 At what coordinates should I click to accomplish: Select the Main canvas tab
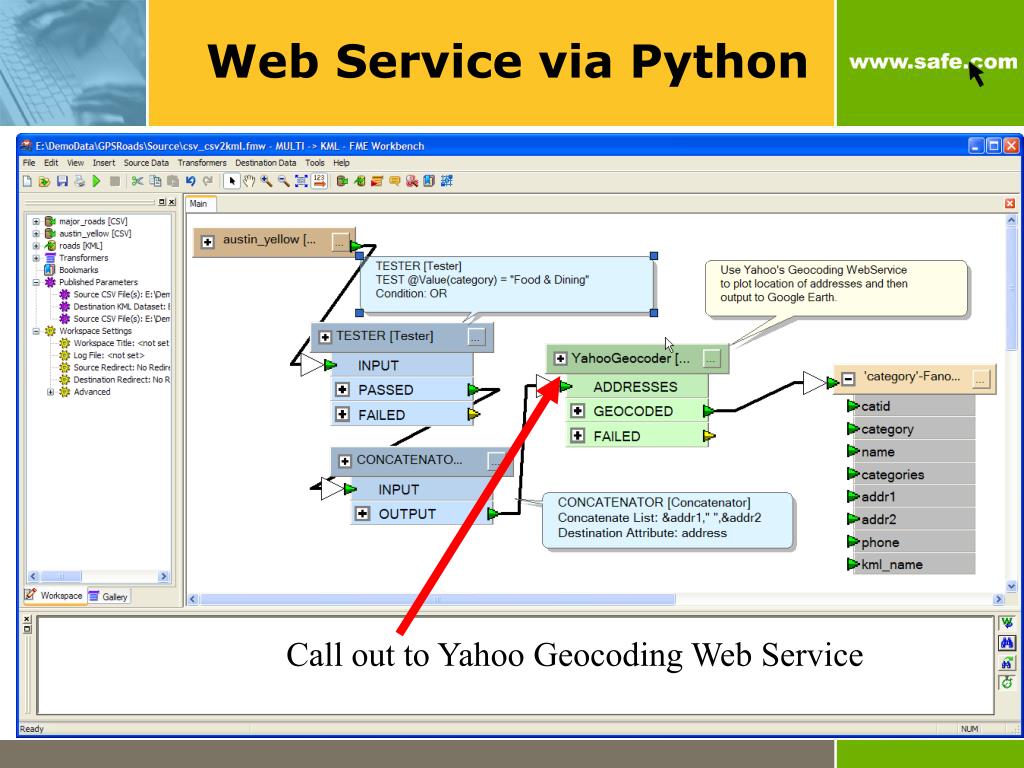coord(199,204)
